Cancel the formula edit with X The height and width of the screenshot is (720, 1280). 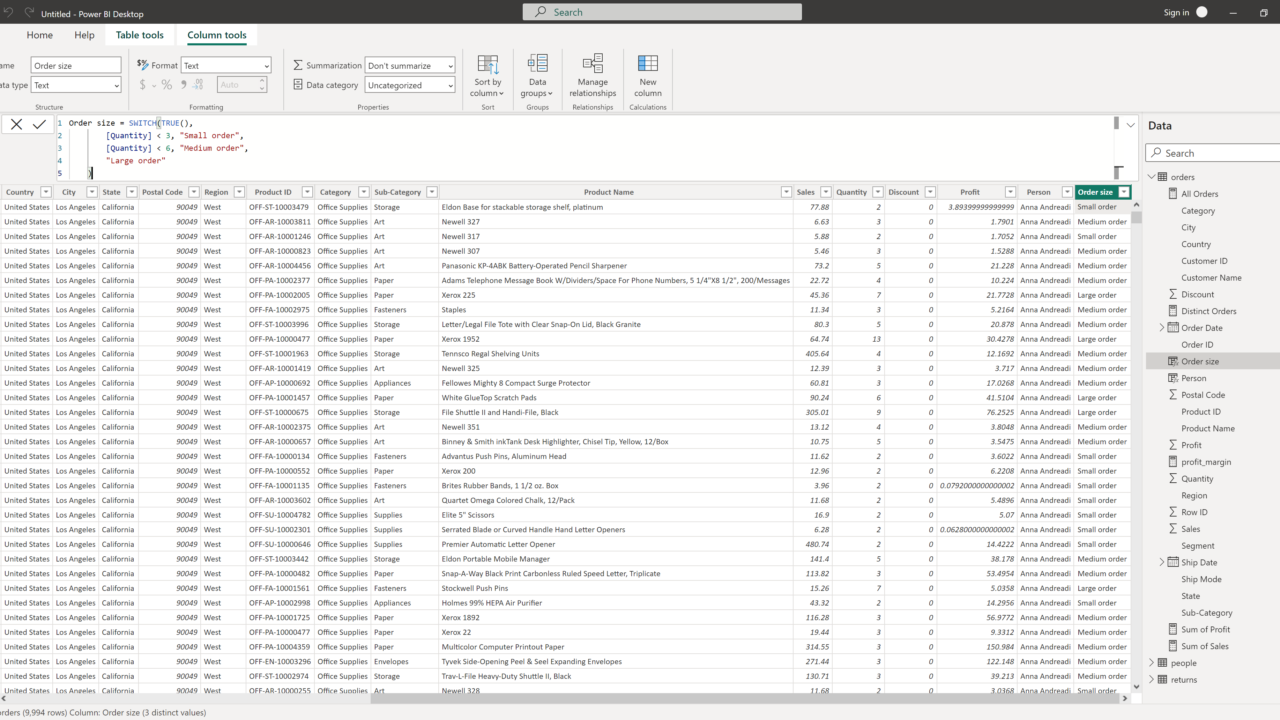click(x=17, y=124)
